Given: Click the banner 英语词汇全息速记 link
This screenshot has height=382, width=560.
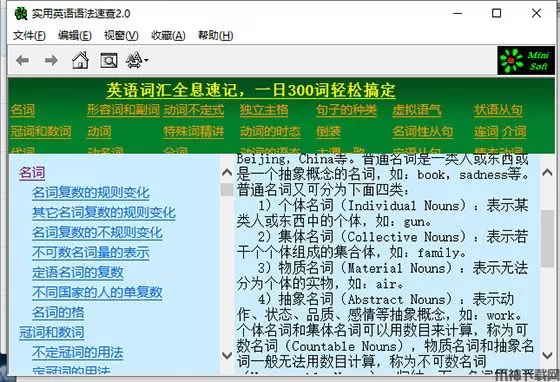Looking at the screenshot, I should tap(251, 90).
